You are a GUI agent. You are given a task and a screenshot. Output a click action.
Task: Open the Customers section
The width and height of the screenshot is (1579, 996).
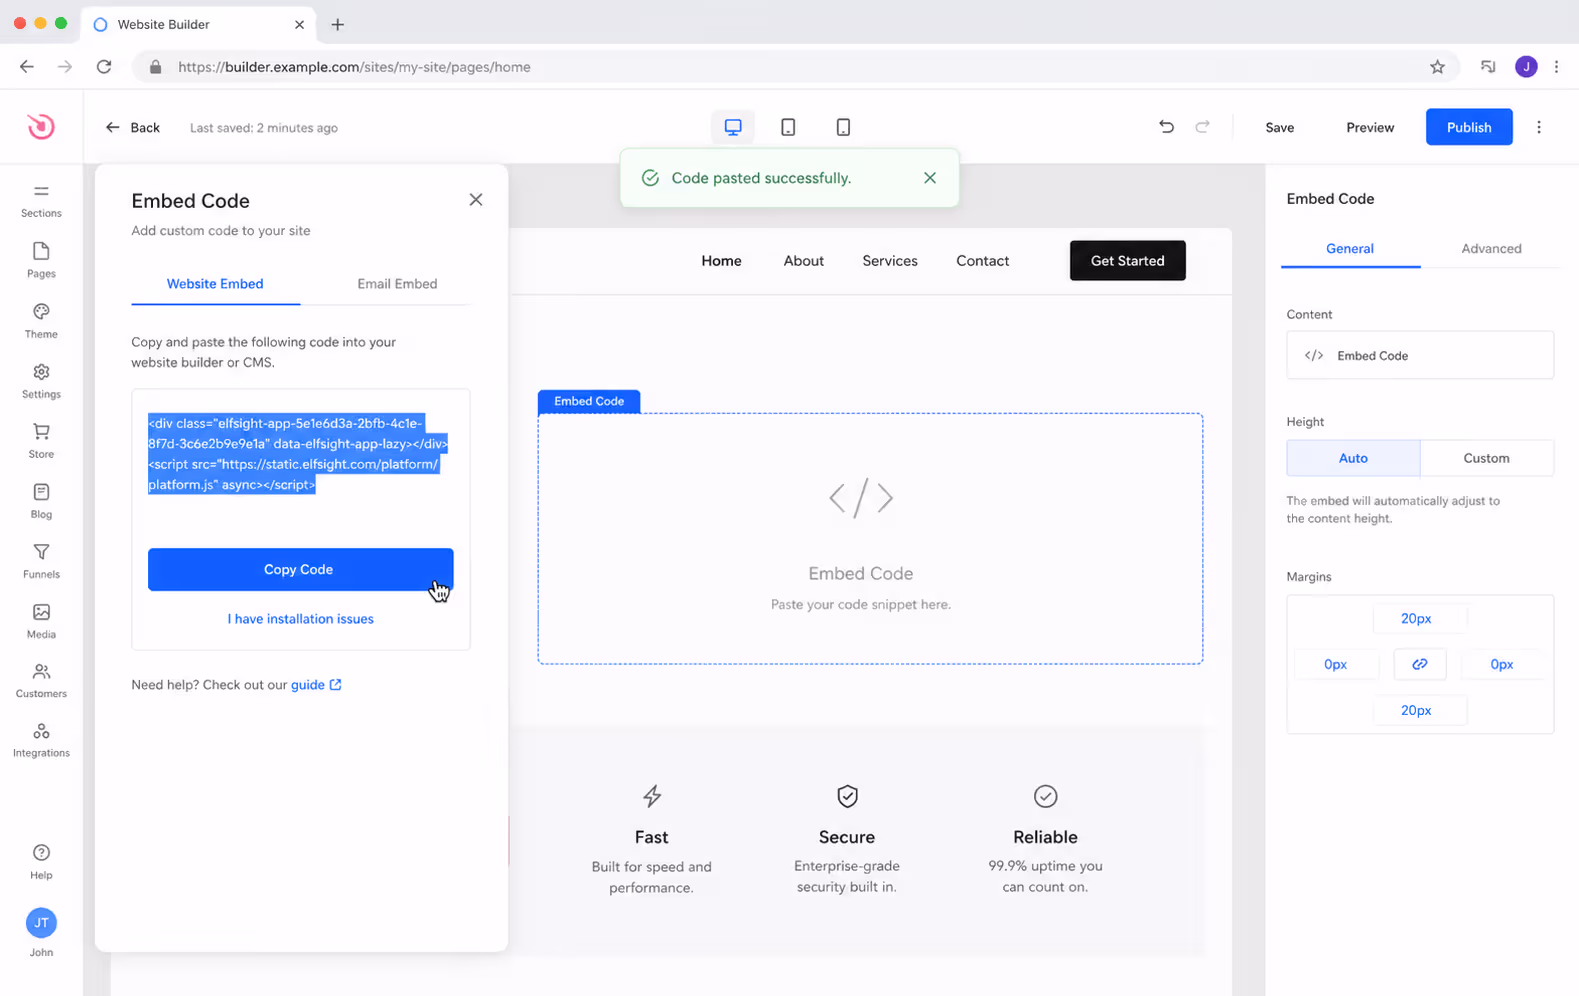point(41,680)
